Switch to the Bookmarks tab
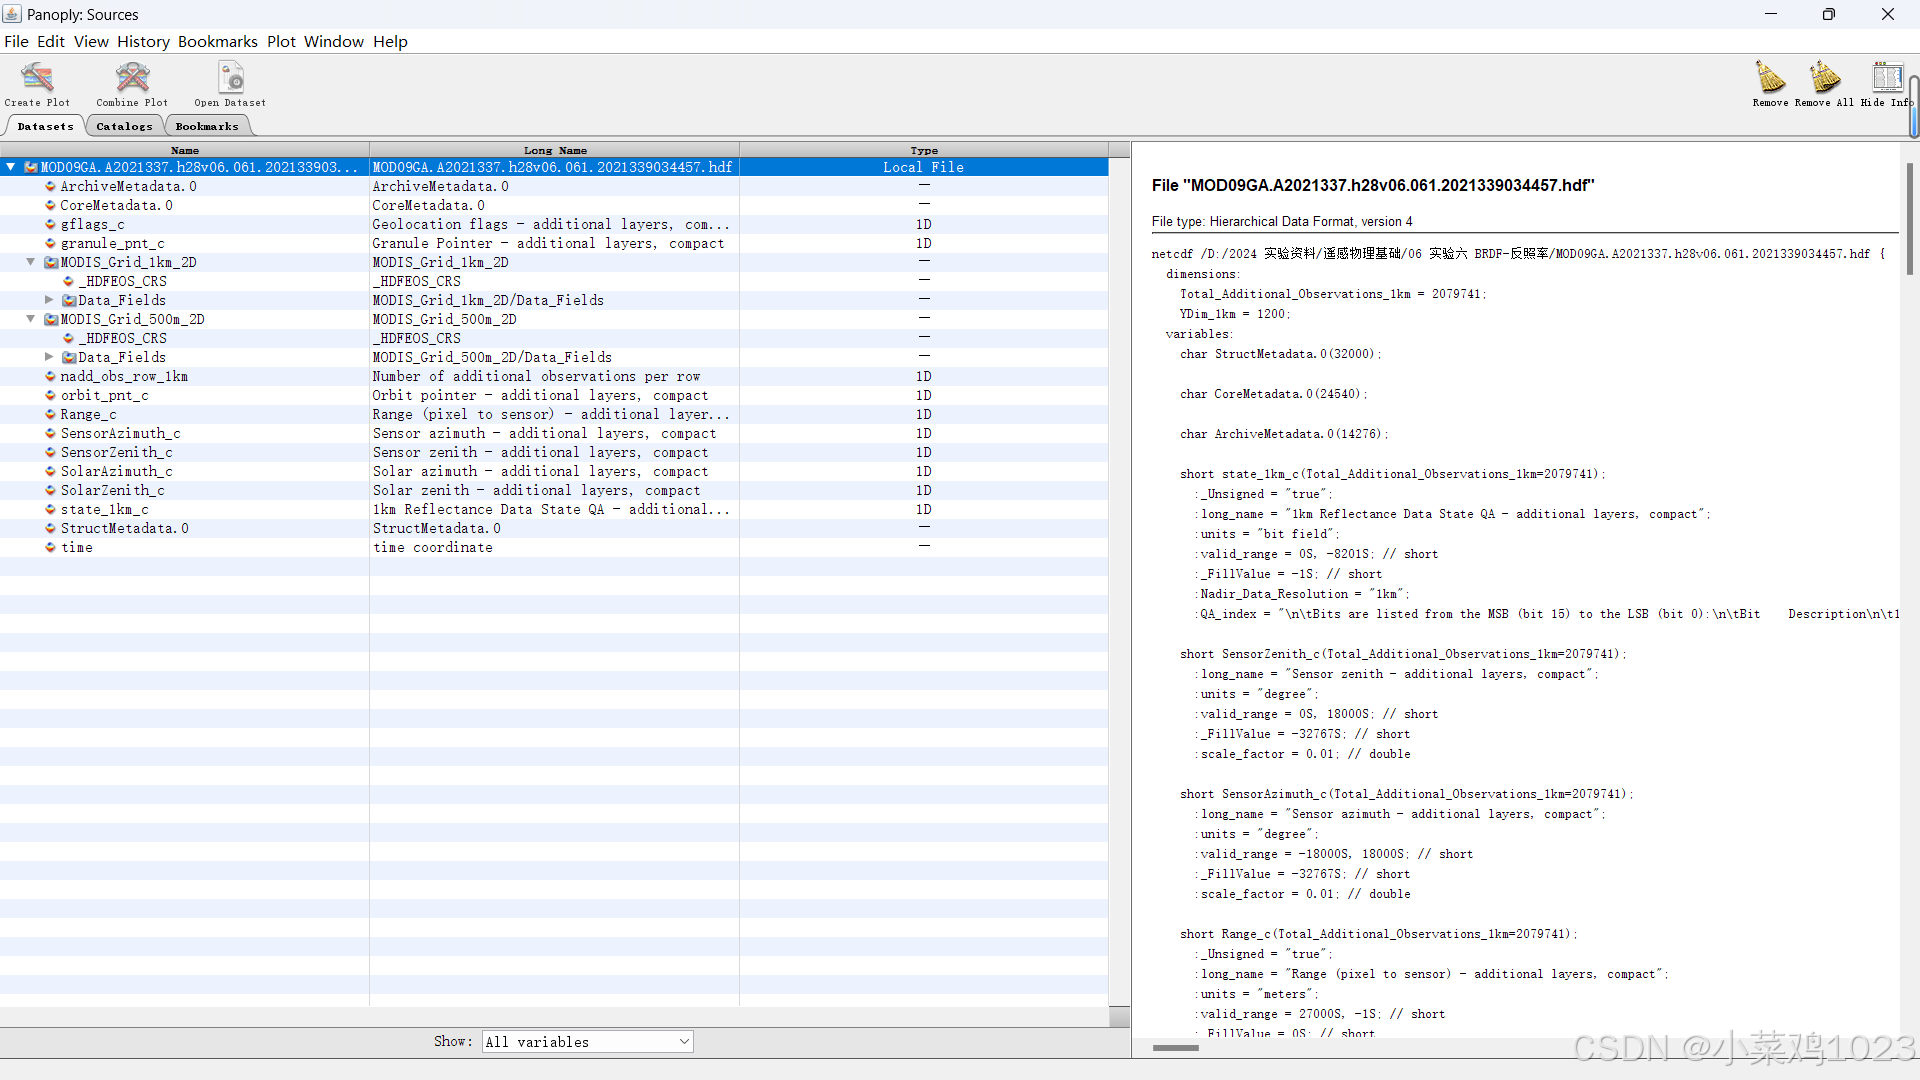The image size is (1920, 1080). pyautogui.click(x=207, y=127)
